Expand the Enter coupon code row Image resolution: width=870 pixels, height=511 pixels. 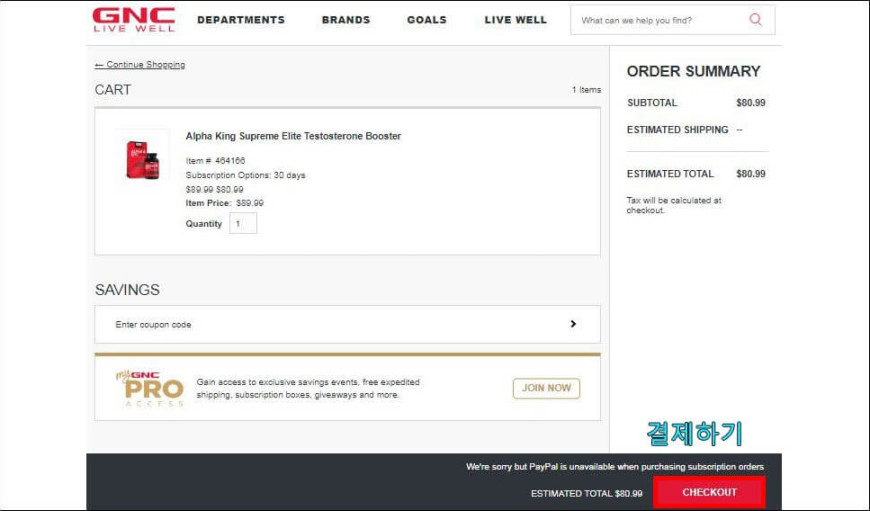click(347, 325)
